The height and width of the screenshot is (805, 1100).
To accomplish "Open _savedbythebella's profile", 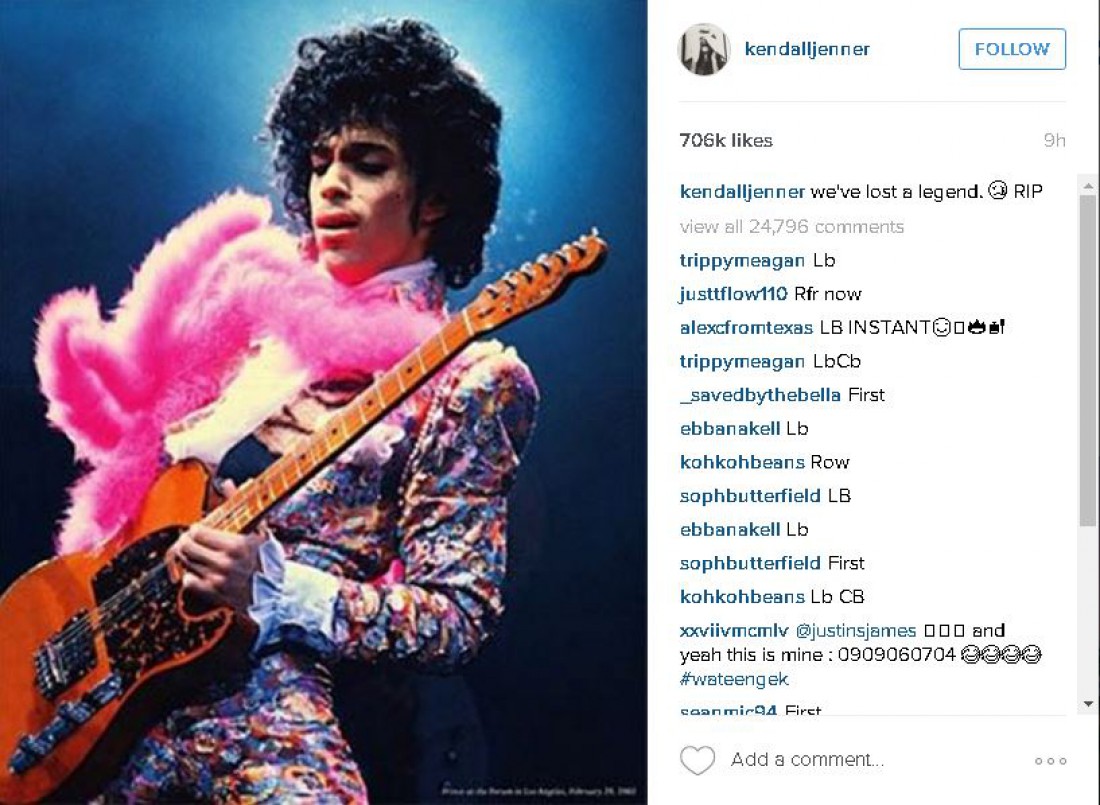I will pyautogui.click(x=760, y=395).
